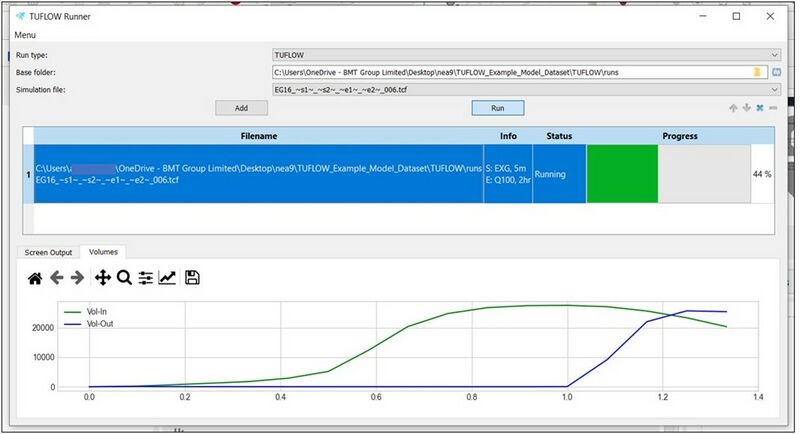Expand the Simulation file dropdown

(x=774, y=89)
